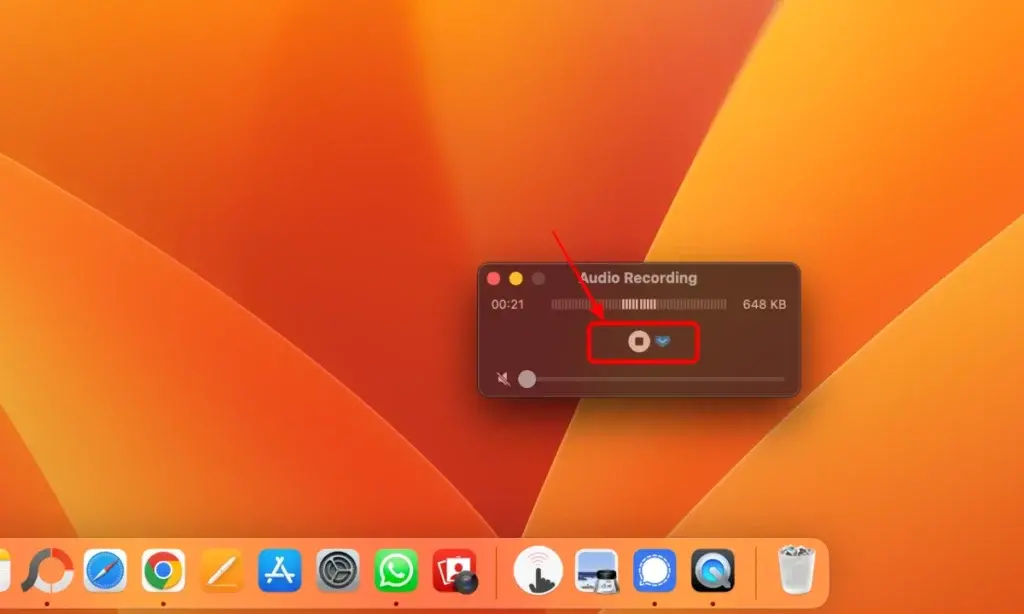The width and height of the screenshot is (1024, 614).
Task: Switch to WhatsApp in the Dock
Action: (x=396, y=571)
